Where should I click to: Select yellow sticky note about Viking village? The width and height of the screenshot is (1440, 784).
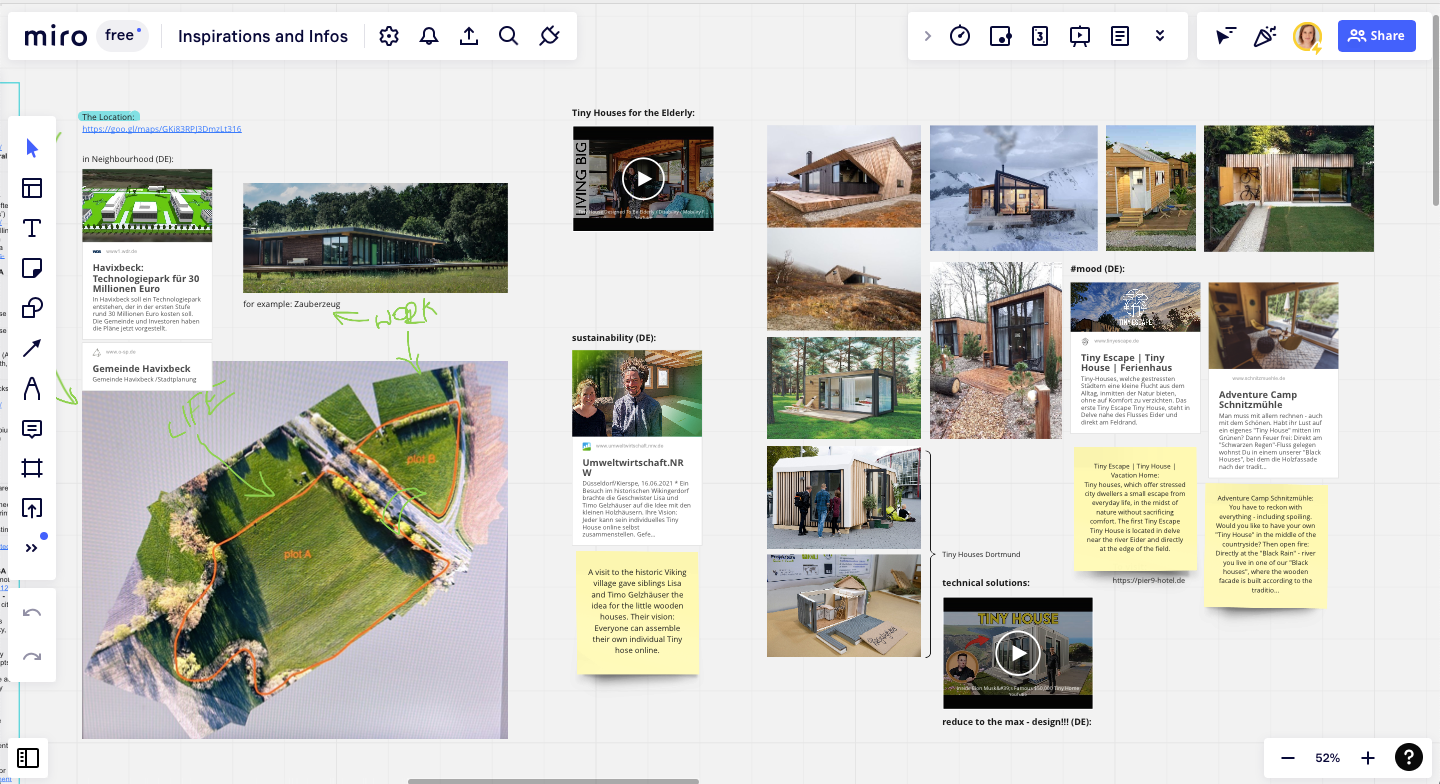coord(637,613)
